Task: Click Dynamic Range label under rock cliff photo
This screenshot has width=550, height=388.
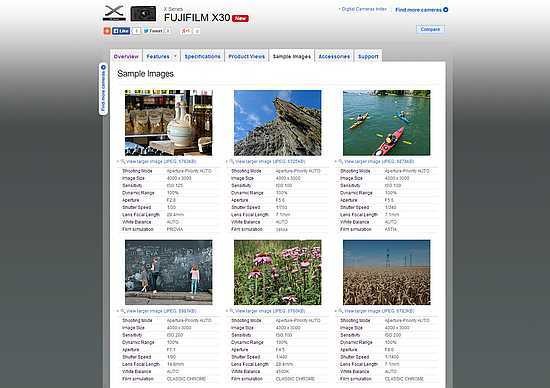Action: pyautogui.click(x=247, y=193)
